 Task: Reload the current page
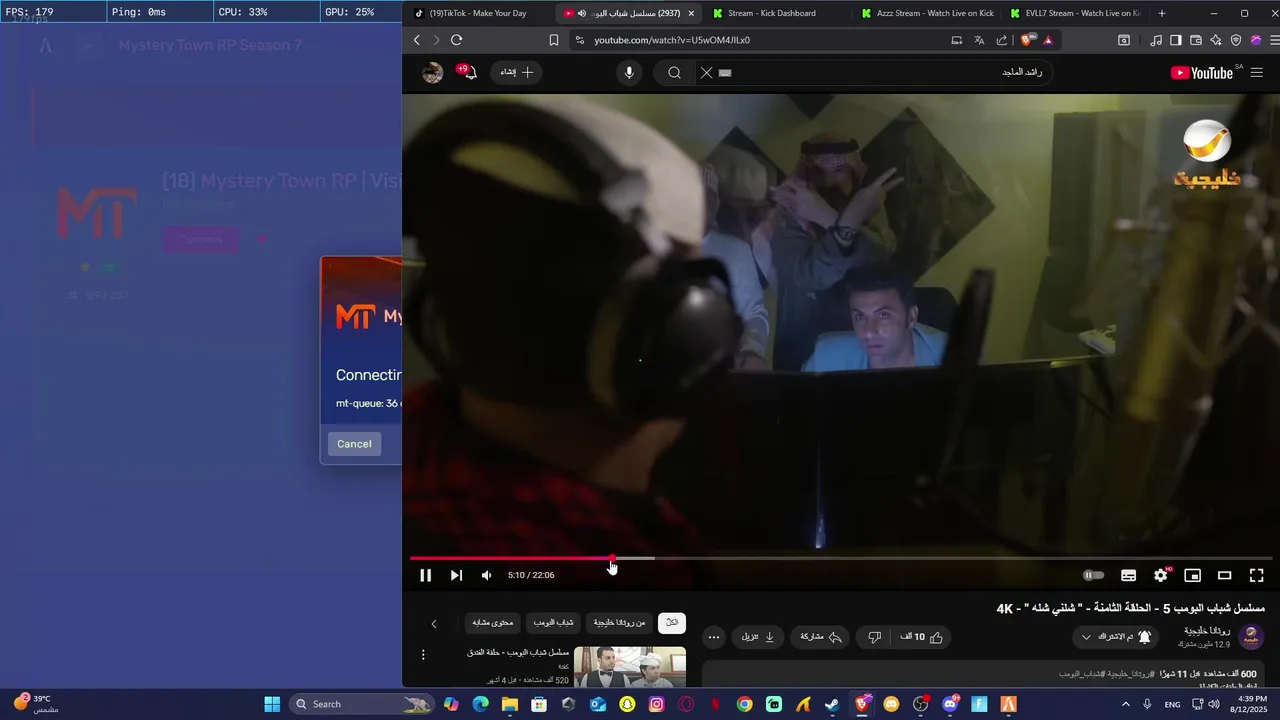[456, 40]
